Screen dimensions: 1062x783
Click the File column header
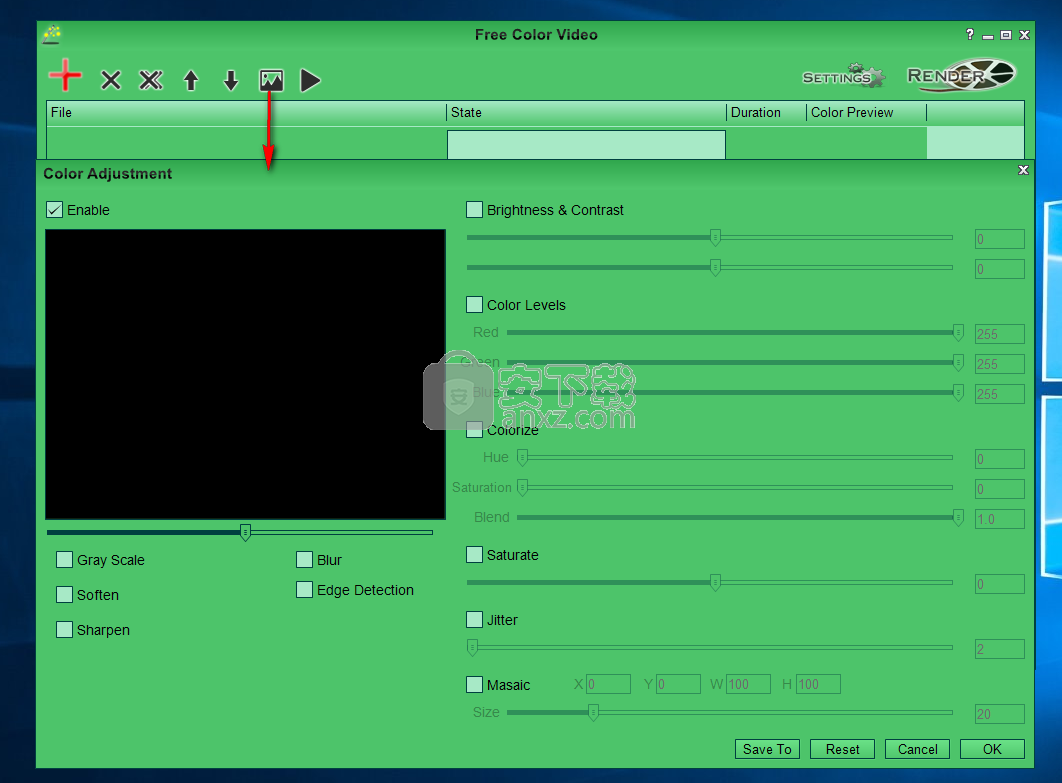[x=245, y=113]
